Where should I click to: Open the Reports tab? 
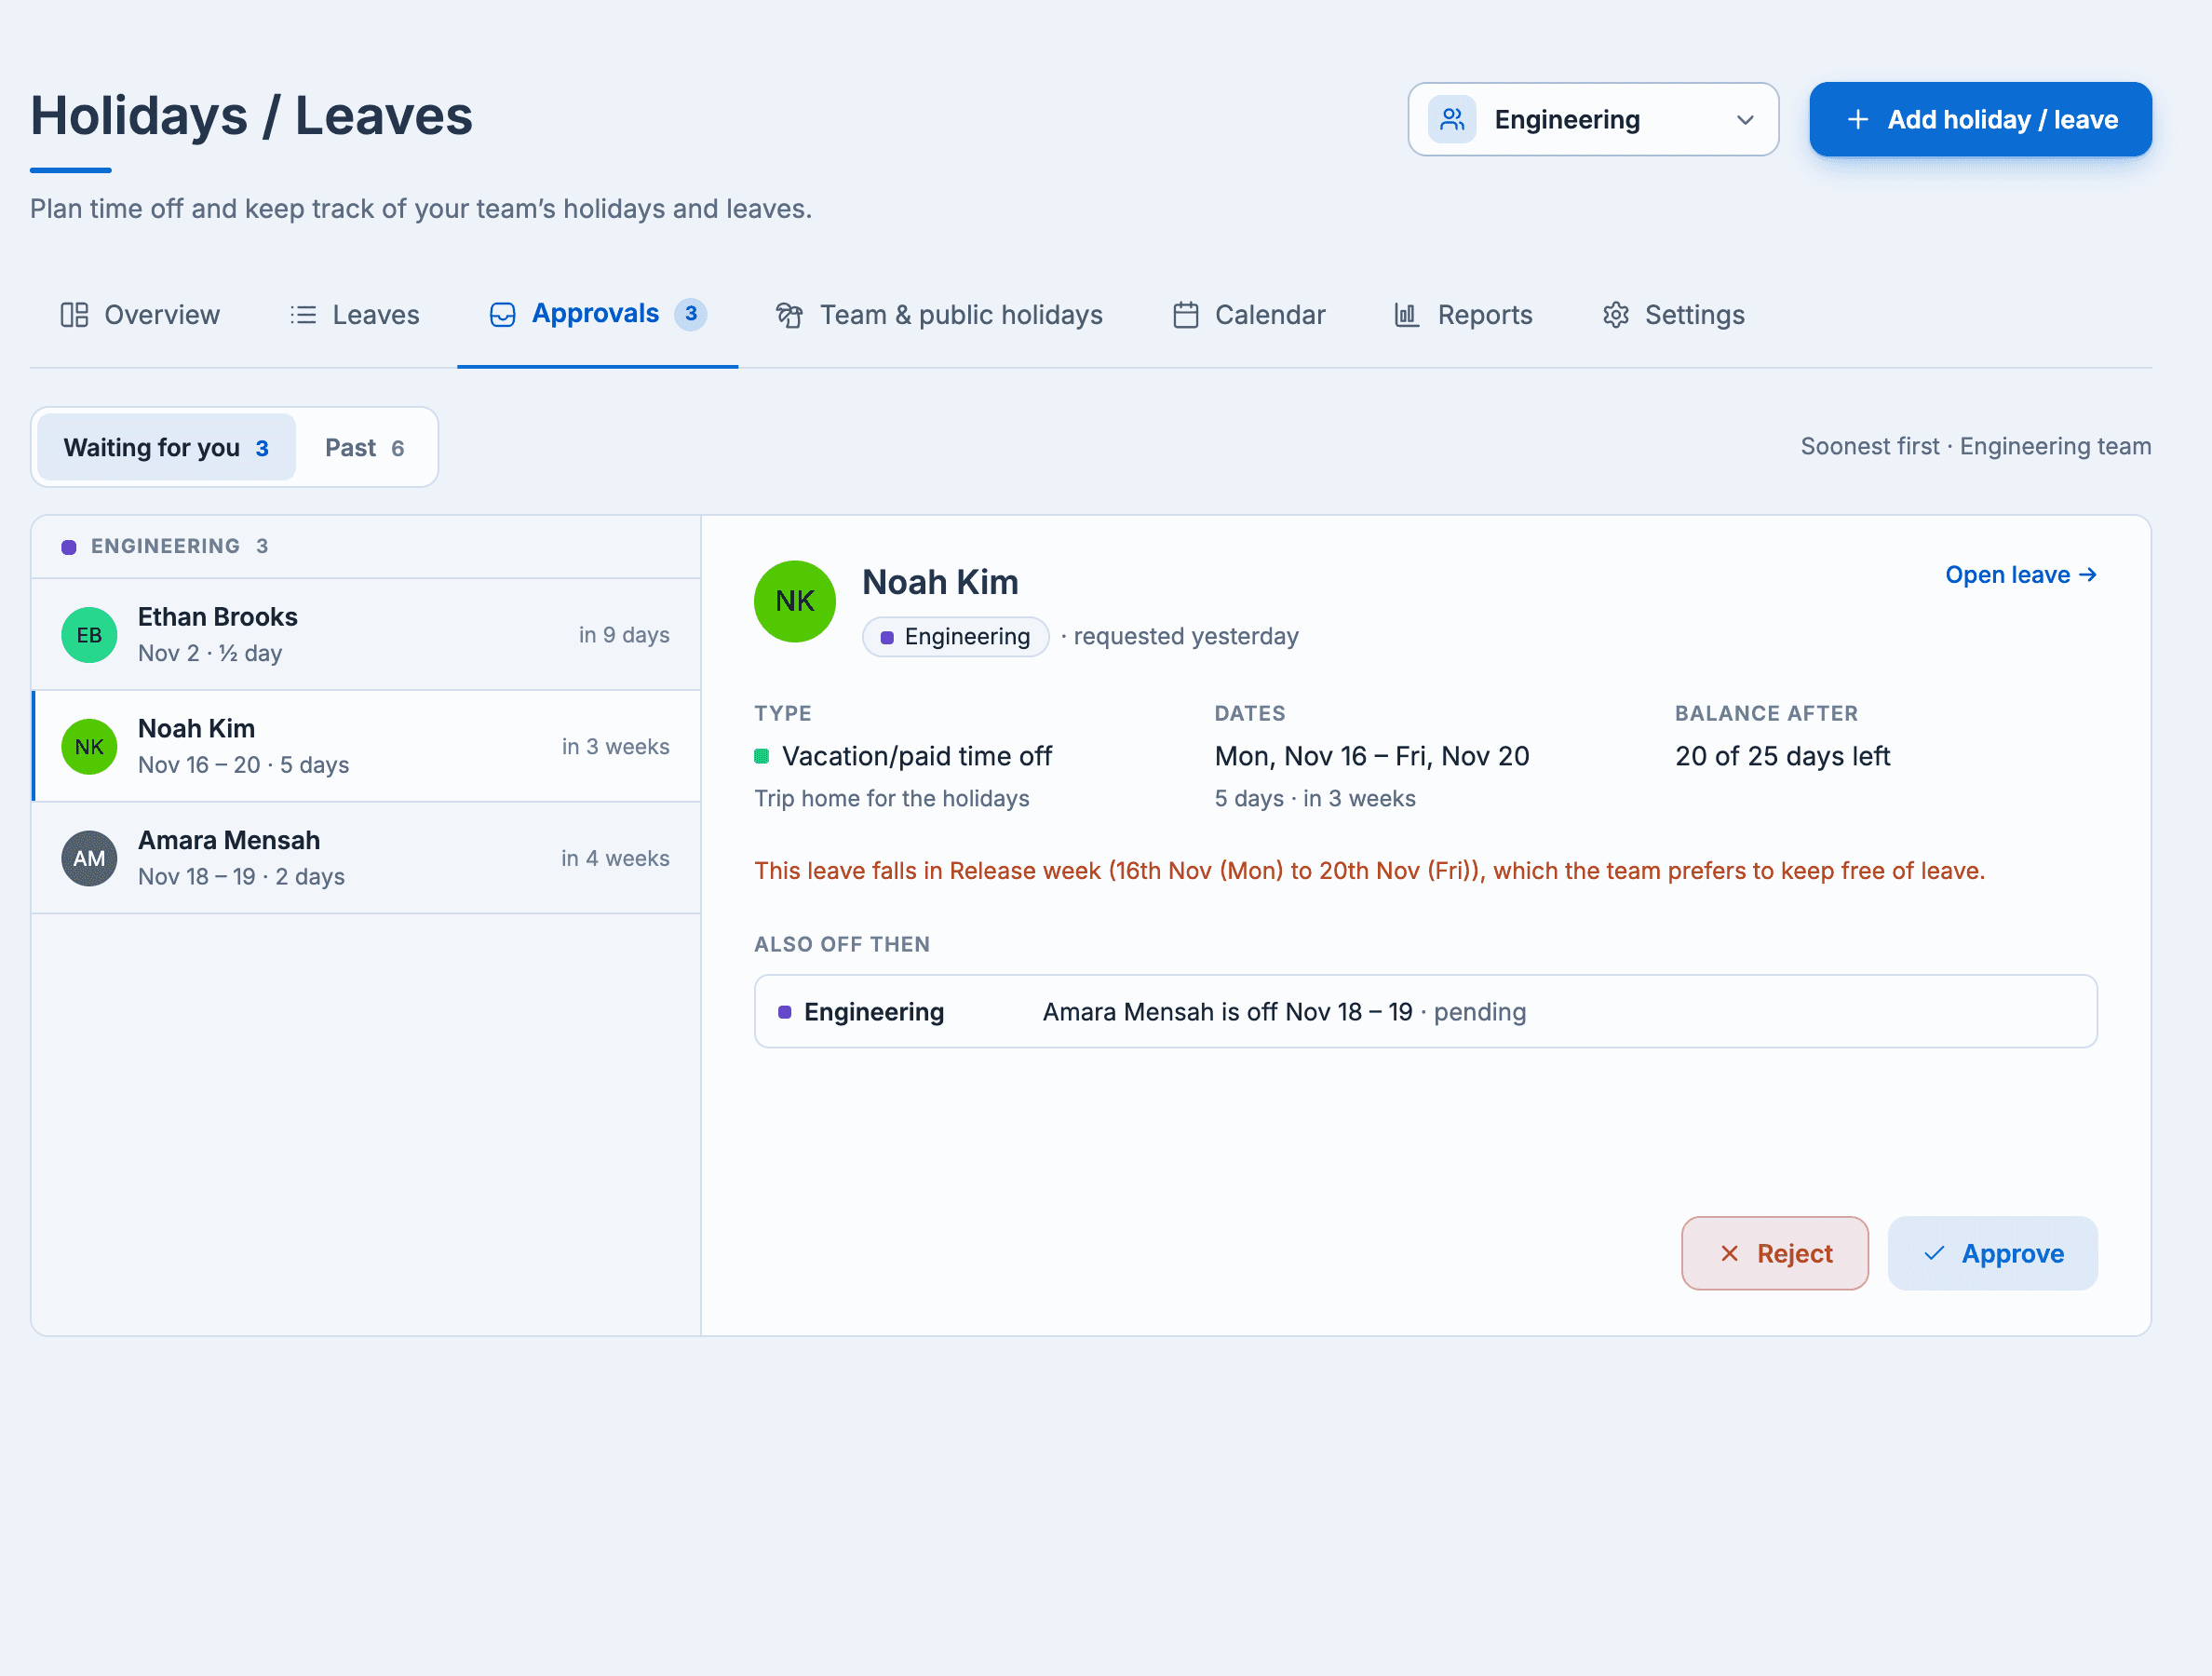pos(1463,315)
